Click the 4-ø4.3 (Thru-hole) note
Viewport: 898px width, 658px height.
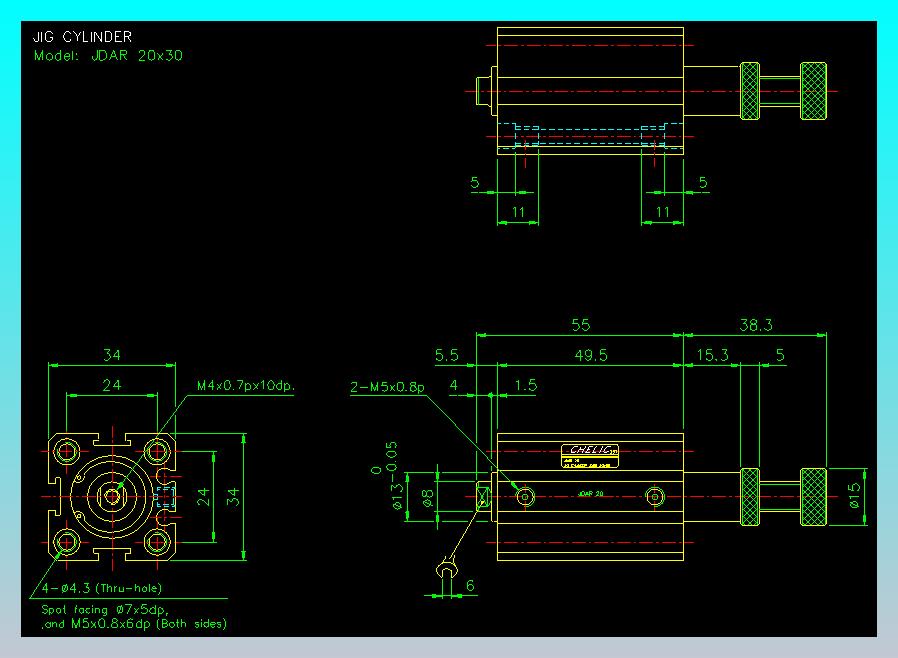click(x=102, y=588)
